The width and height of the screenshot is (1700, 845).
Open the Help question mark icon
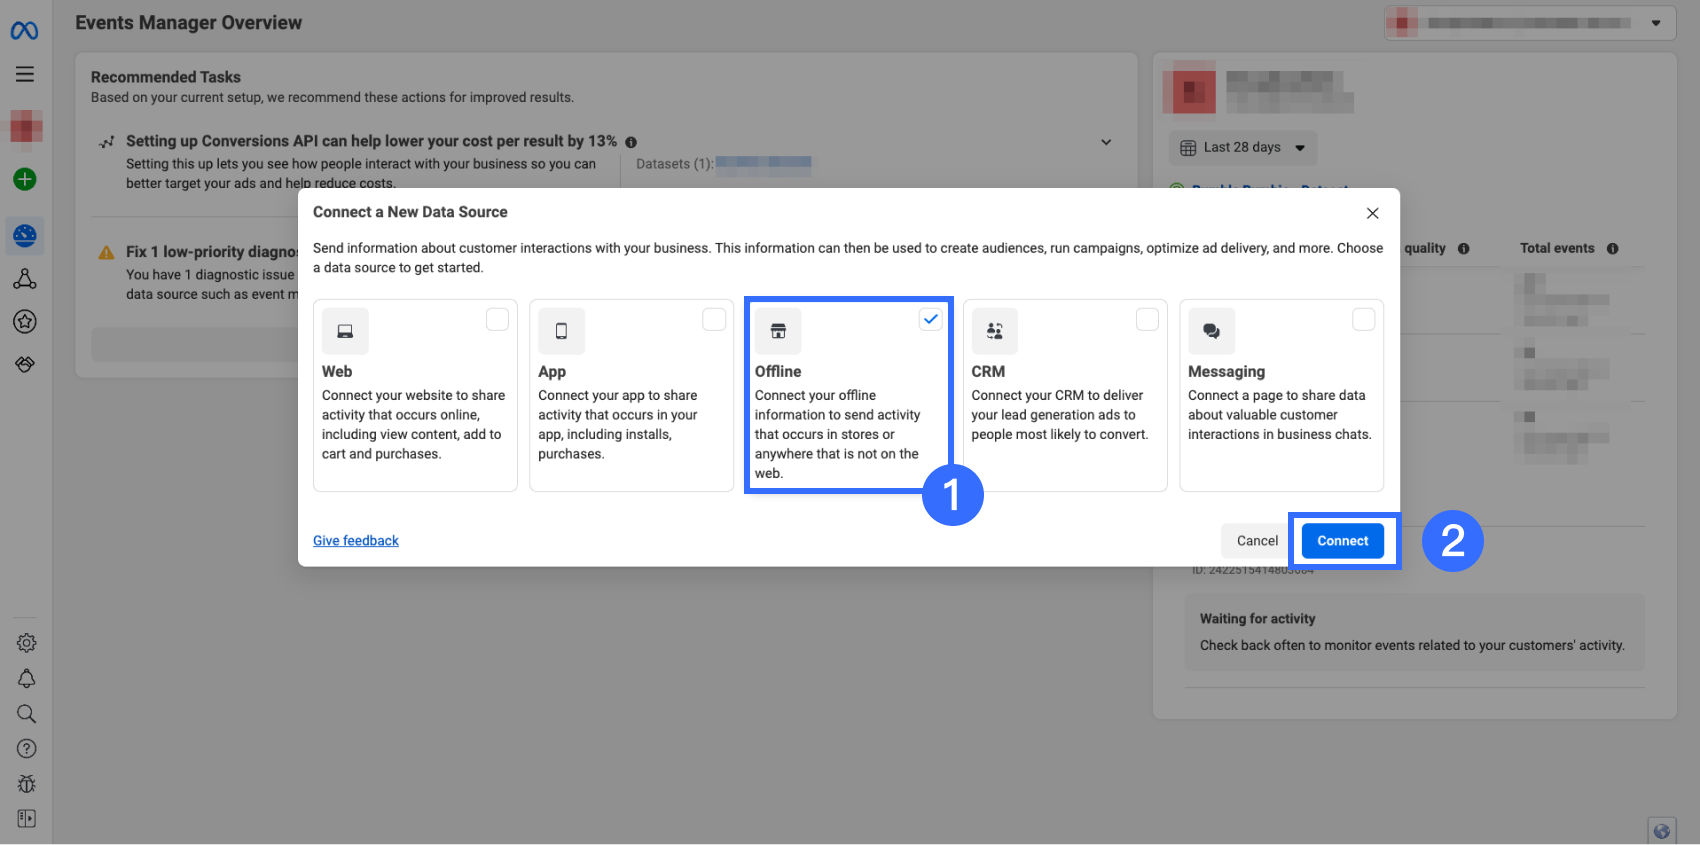click(27, 749)
